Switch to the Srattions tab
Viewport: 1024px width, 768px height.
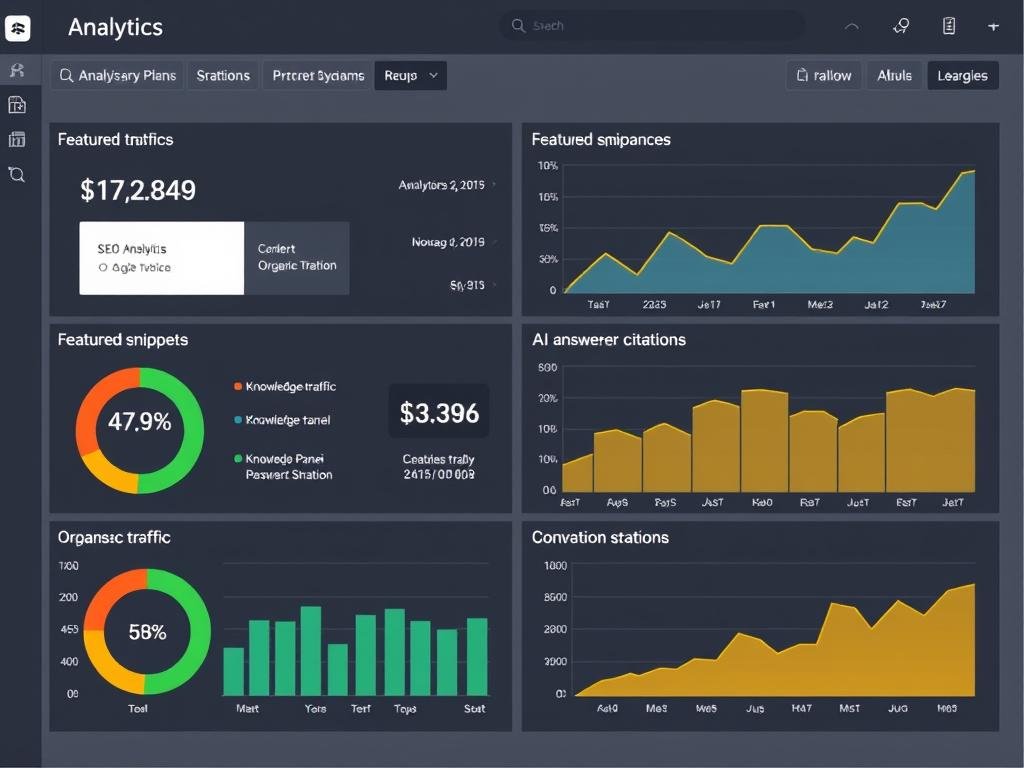[223, 76]
